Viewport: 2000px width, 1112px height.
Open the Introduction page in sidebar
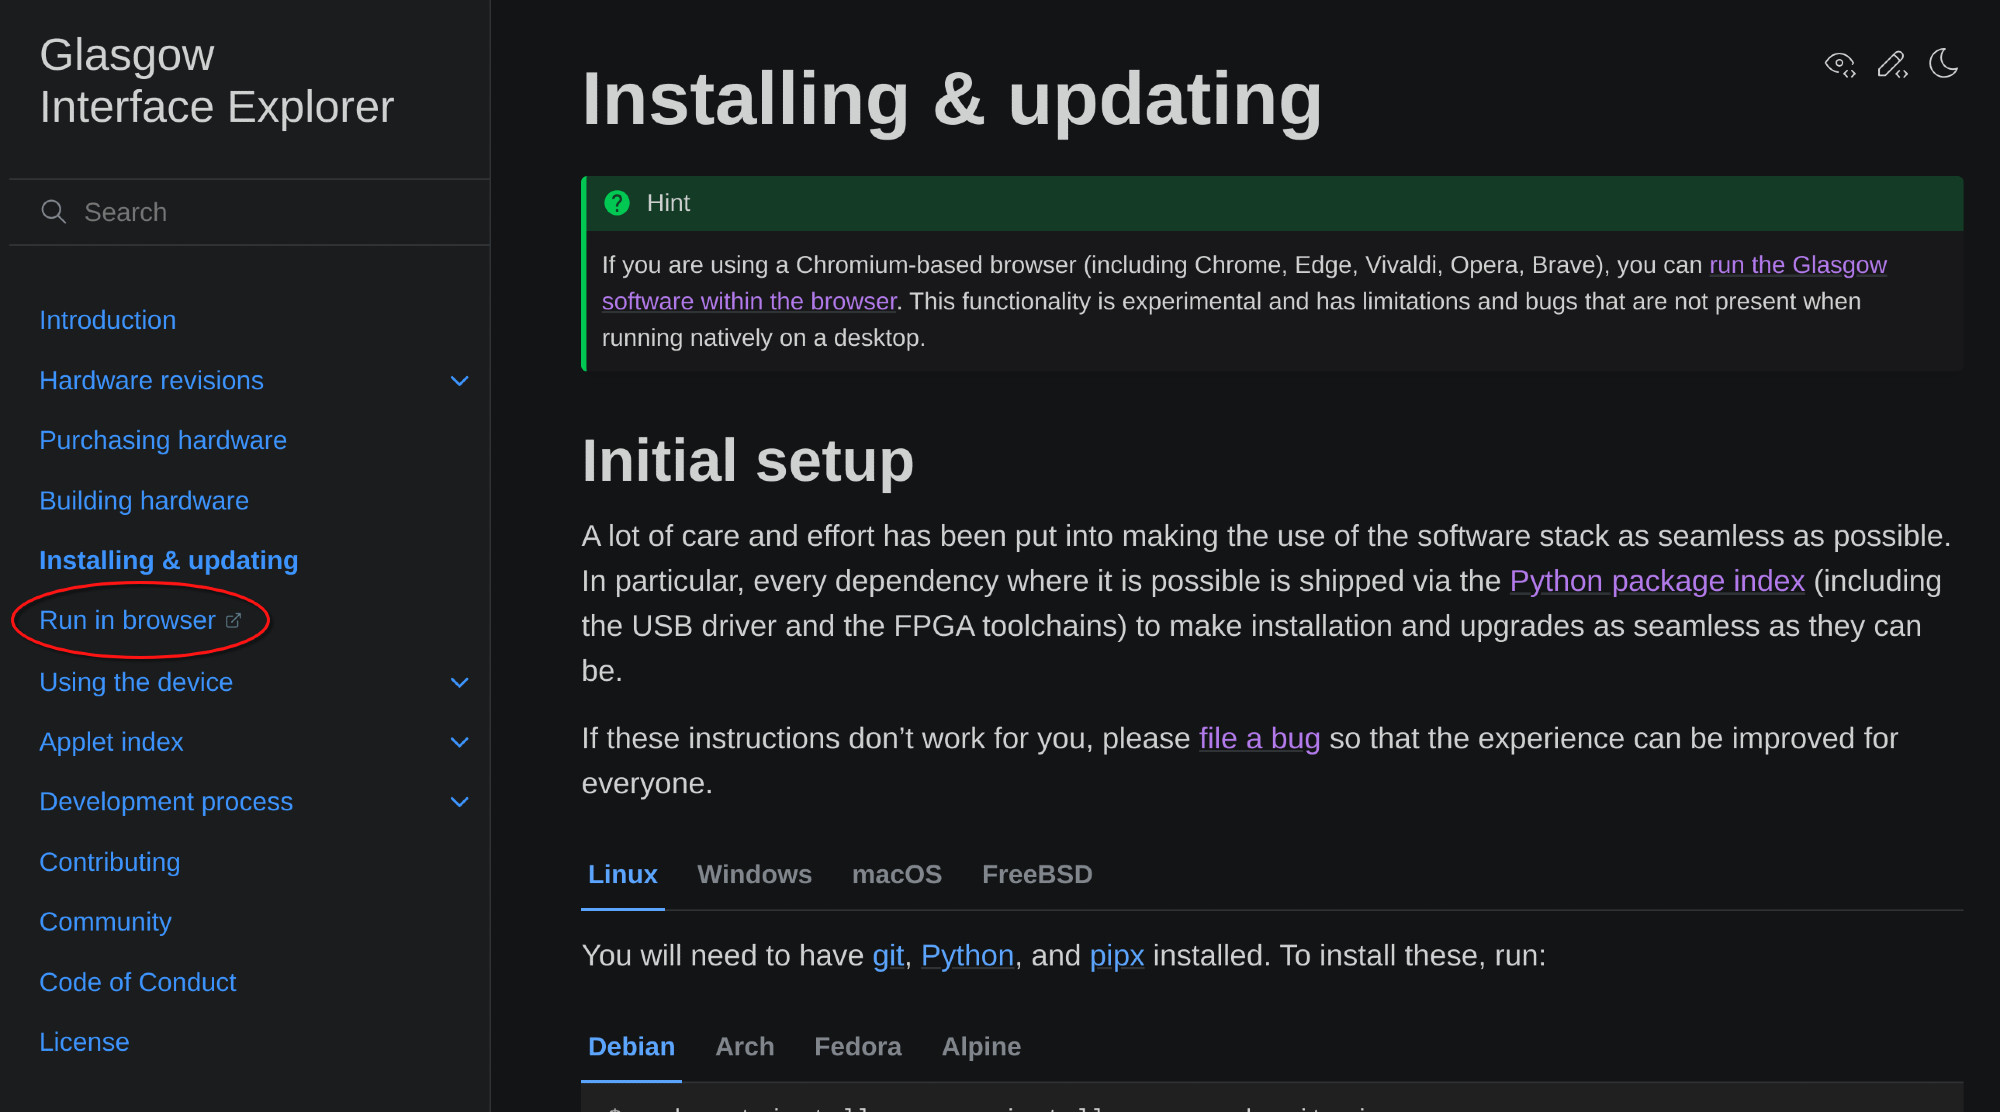coord(107,321)
